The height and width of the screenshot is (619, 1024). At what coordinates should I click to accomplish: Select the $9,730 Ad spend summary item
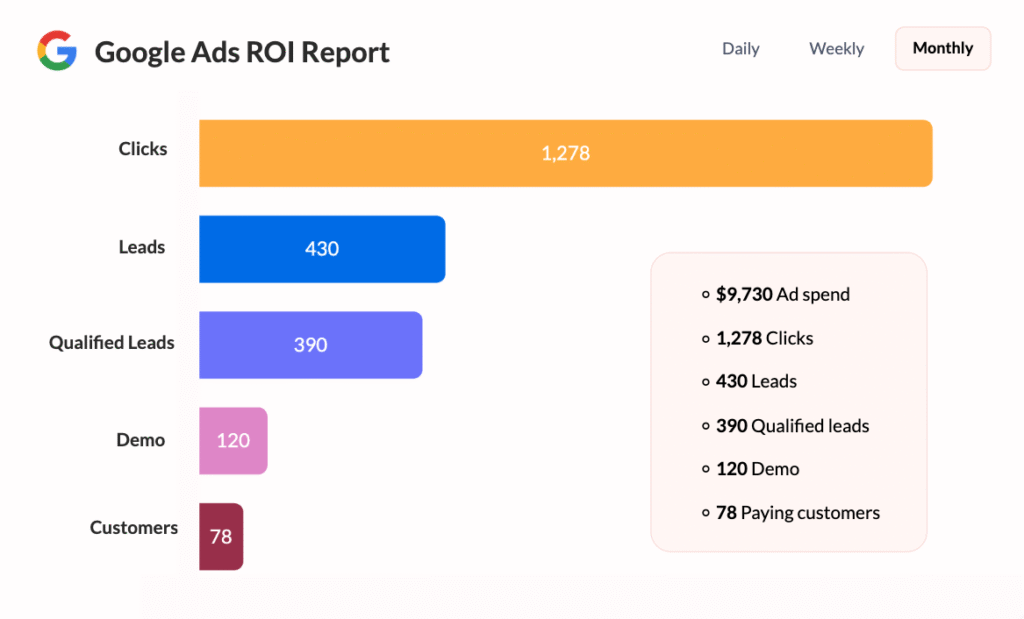[x=782, y=294]
